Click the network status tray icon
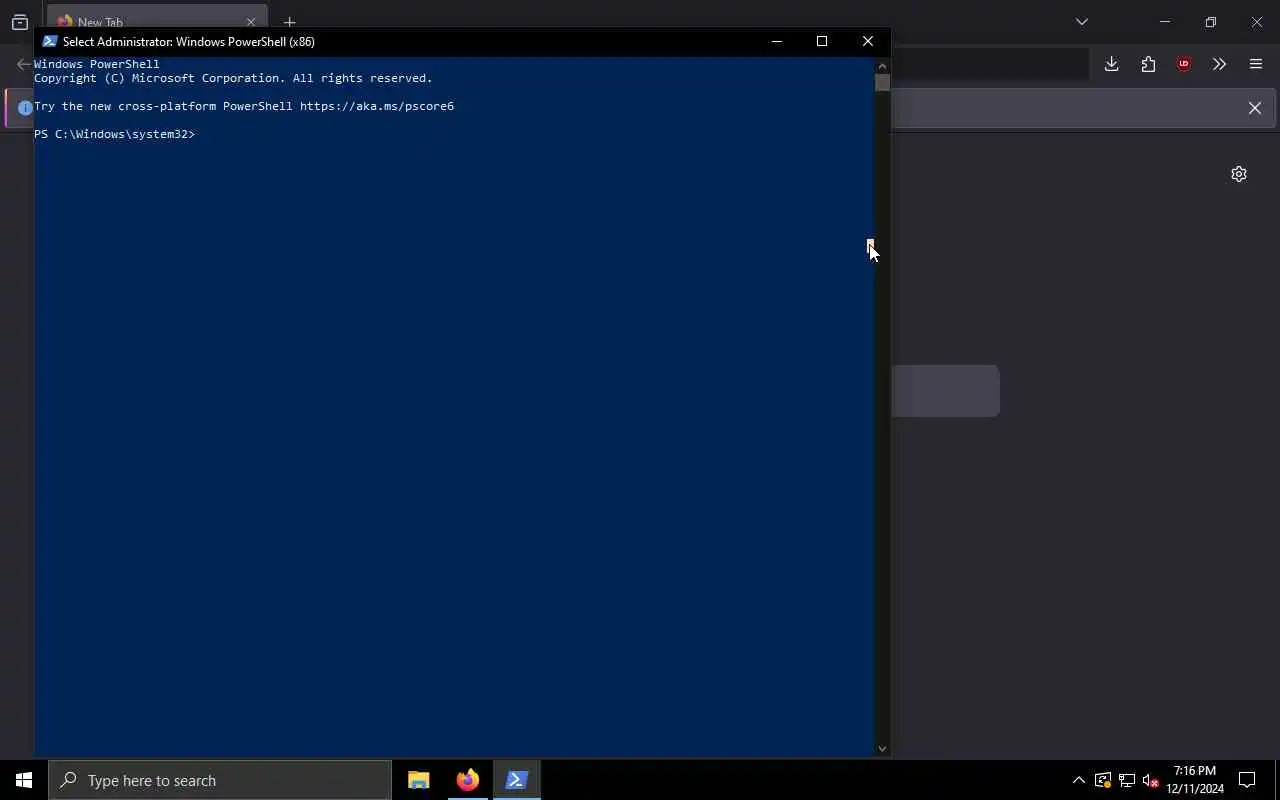Image resolution: width=1280 pixels, height=800 pixels. click(1127, 780)
